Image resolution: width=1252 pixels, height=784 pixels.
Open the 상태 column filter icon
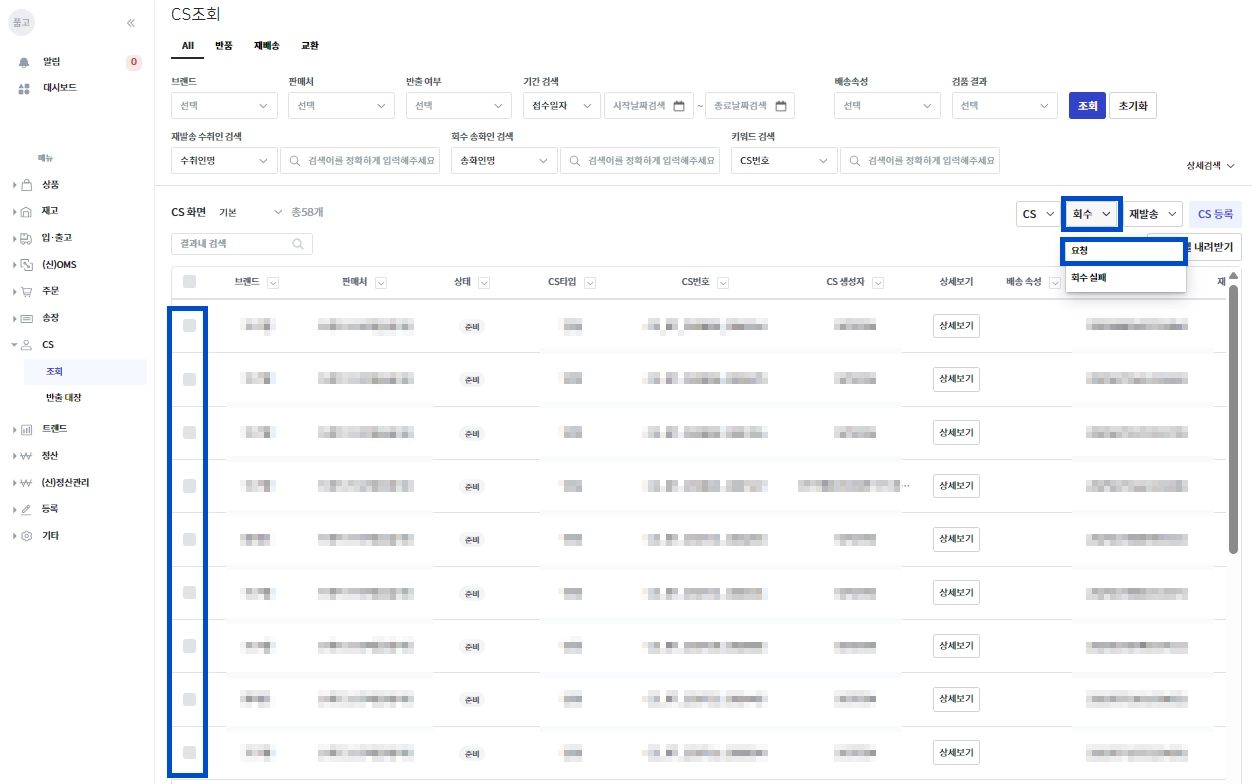484,283
